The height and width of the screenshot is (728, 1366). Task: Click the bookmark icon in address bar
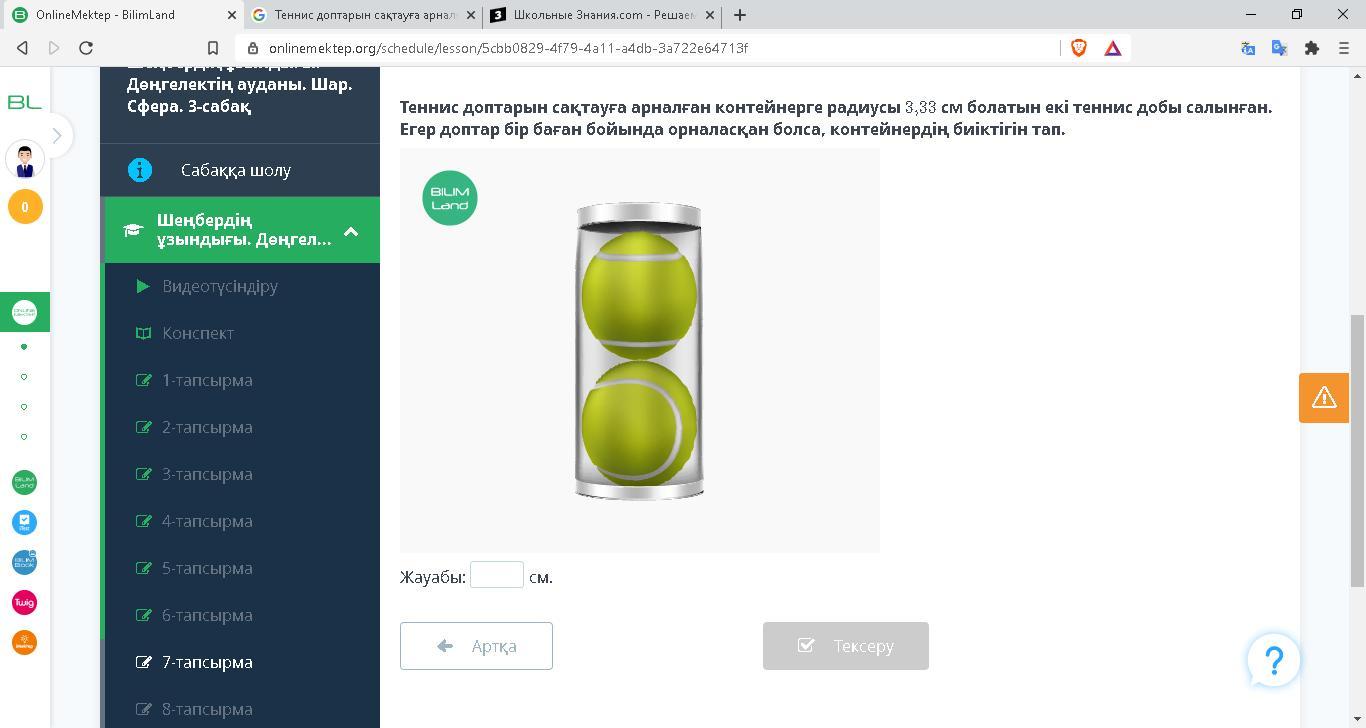pos(212,48)
